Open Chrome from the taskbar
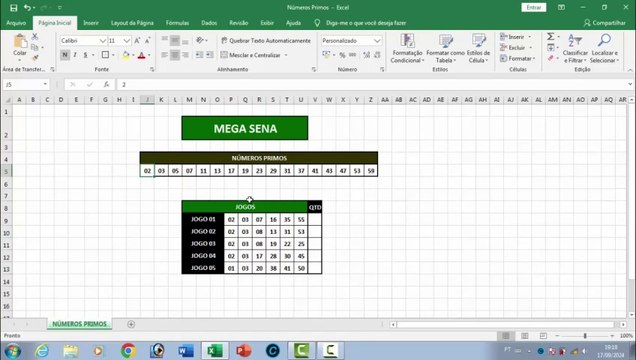The image size is (636, 360). (x=128, y=351)
